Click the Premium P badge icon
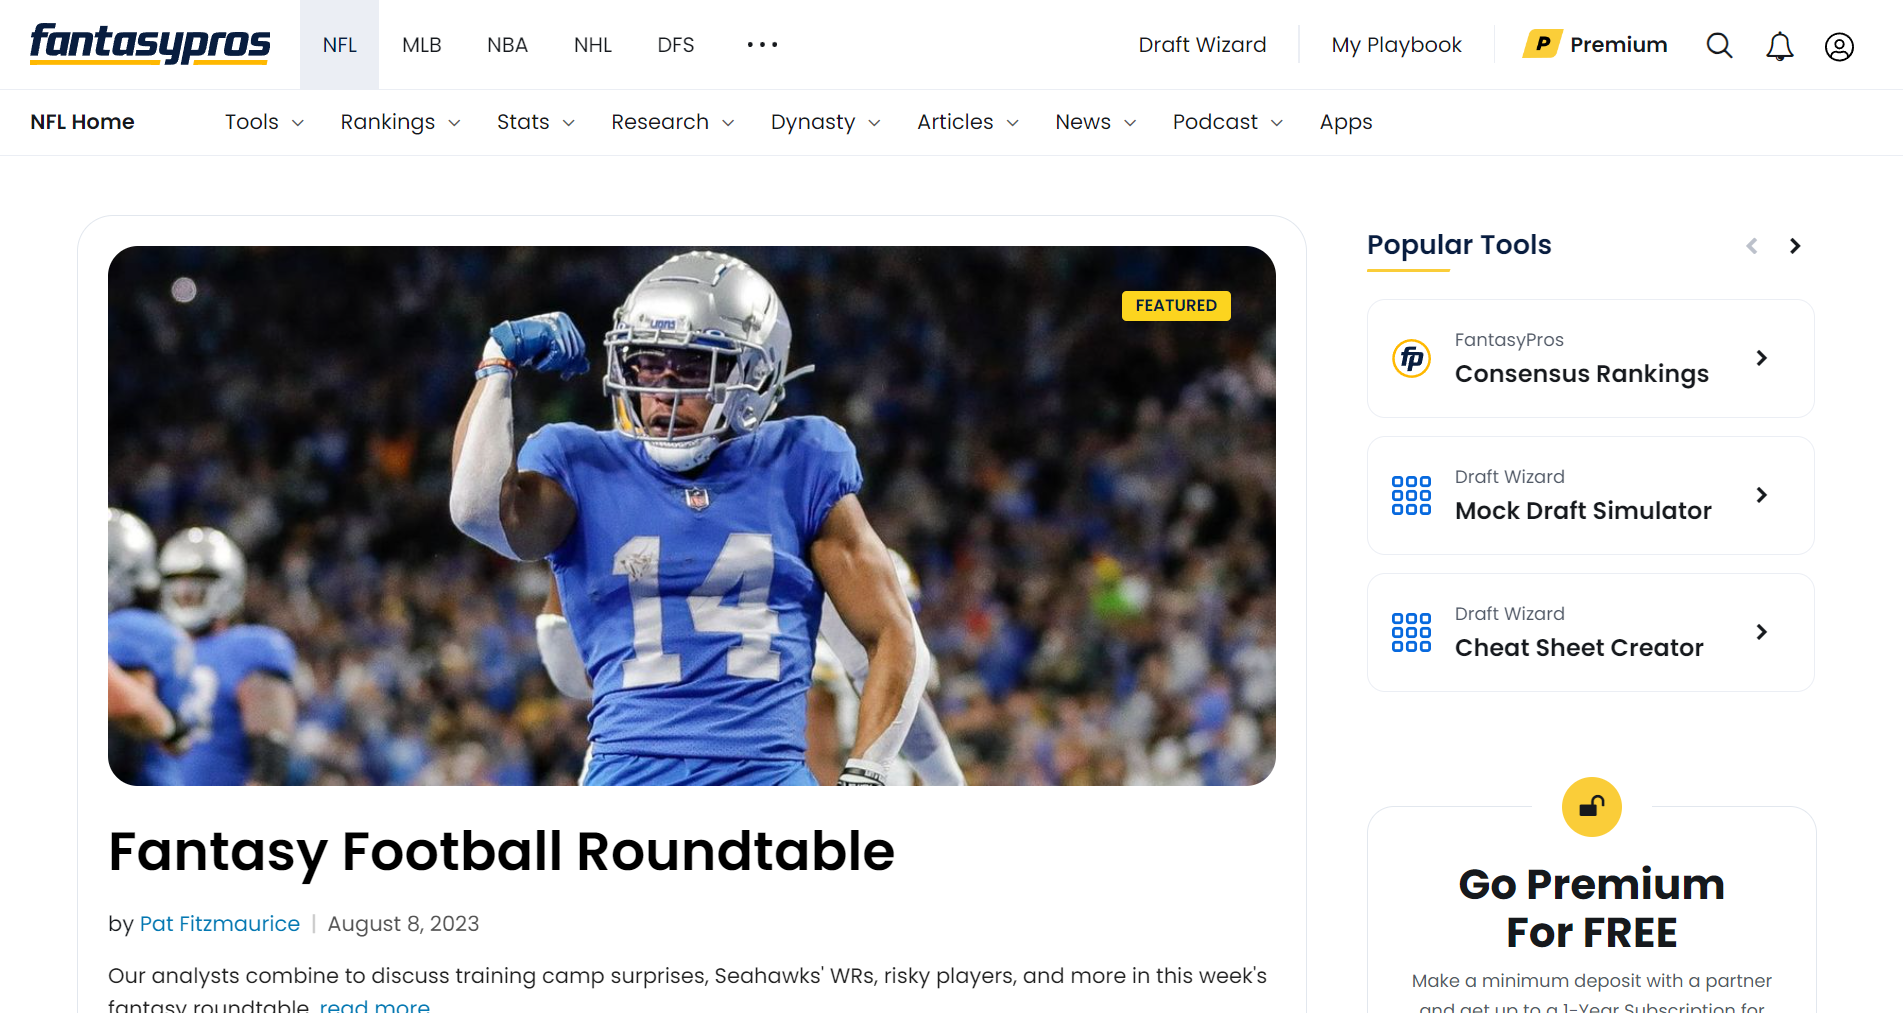The height and width of the screenshot is (1013, 1903). [x=1542, y=44]
